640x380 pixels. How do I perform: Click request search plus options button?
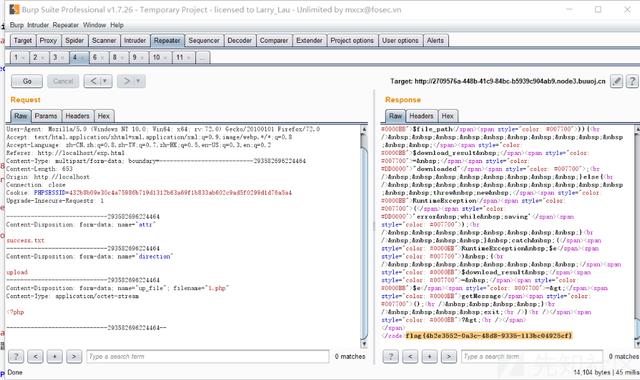(54, 356)
